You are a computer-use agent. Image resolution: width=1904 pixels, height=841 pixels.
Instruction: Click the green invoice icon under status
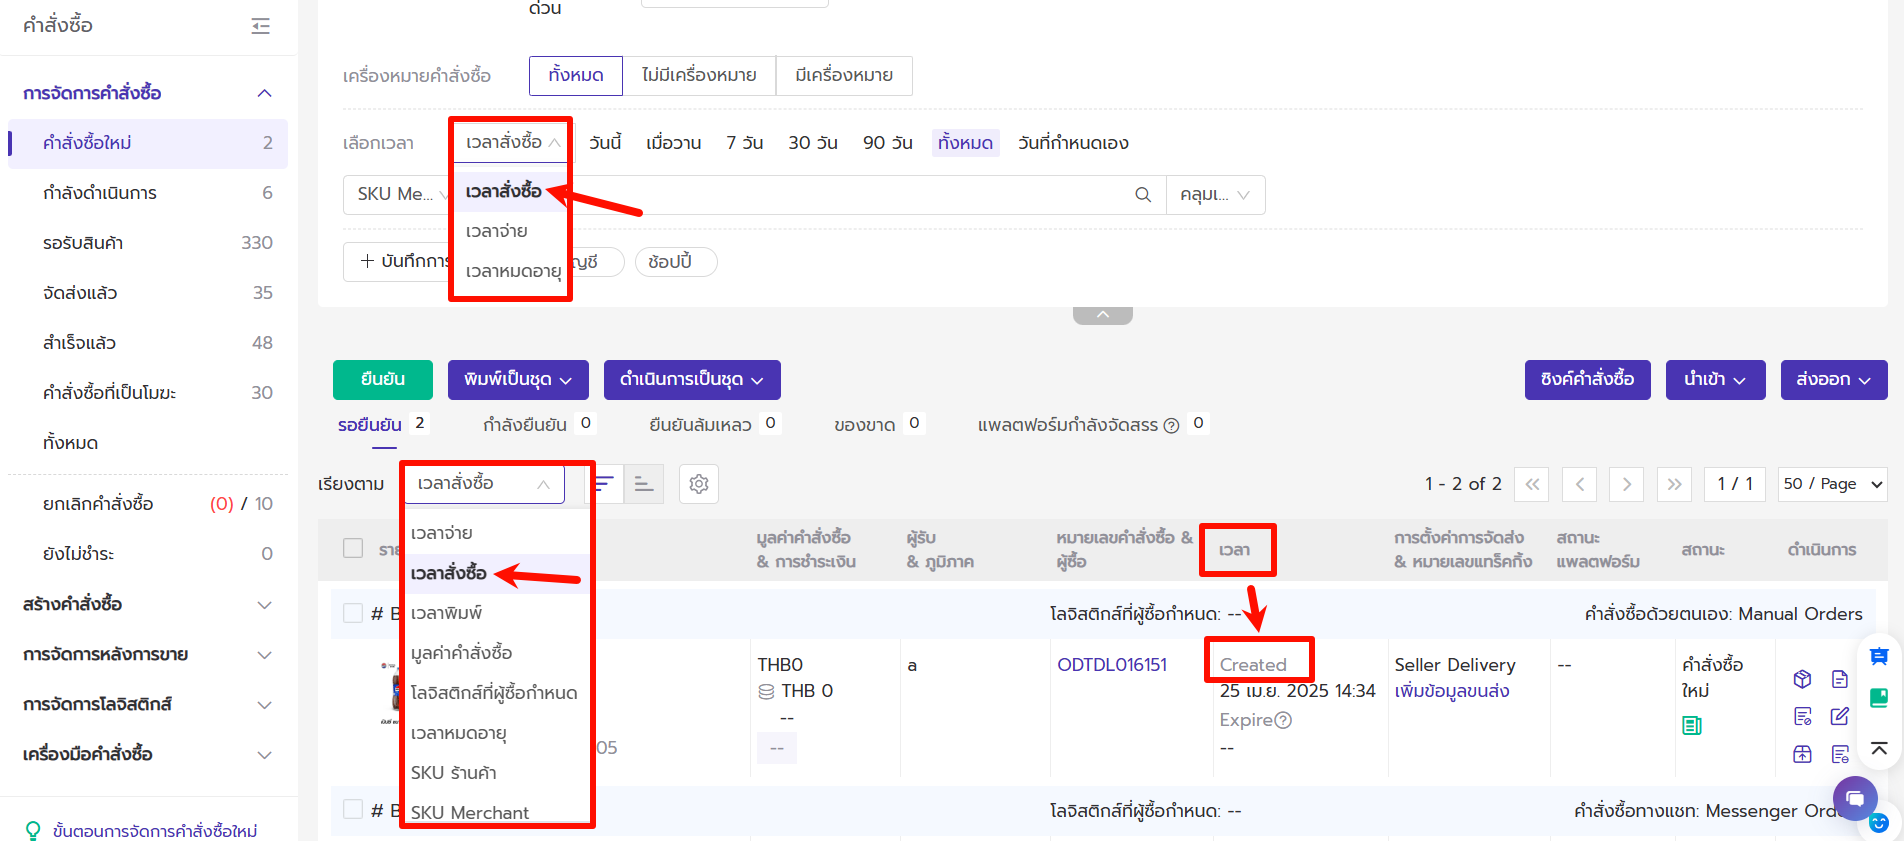(1692, 725)
